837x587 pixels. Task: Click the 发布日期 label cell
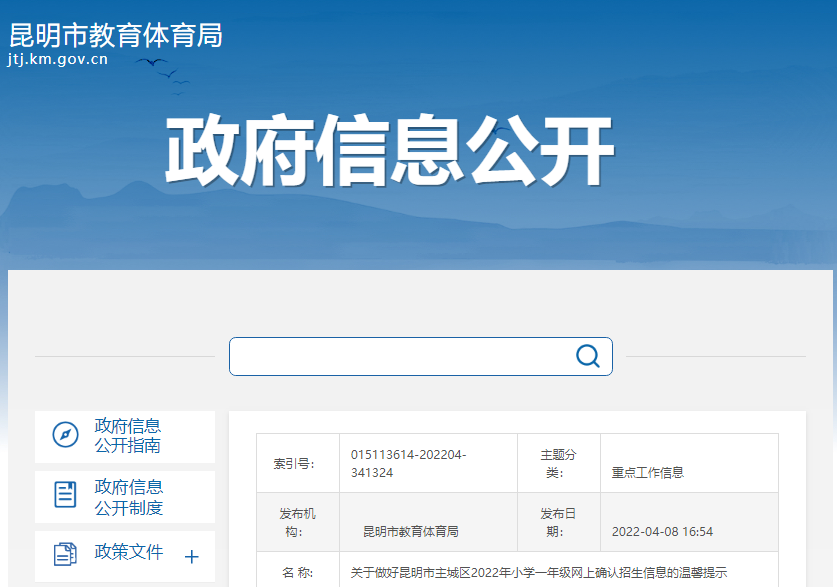[x=559, y=522]
